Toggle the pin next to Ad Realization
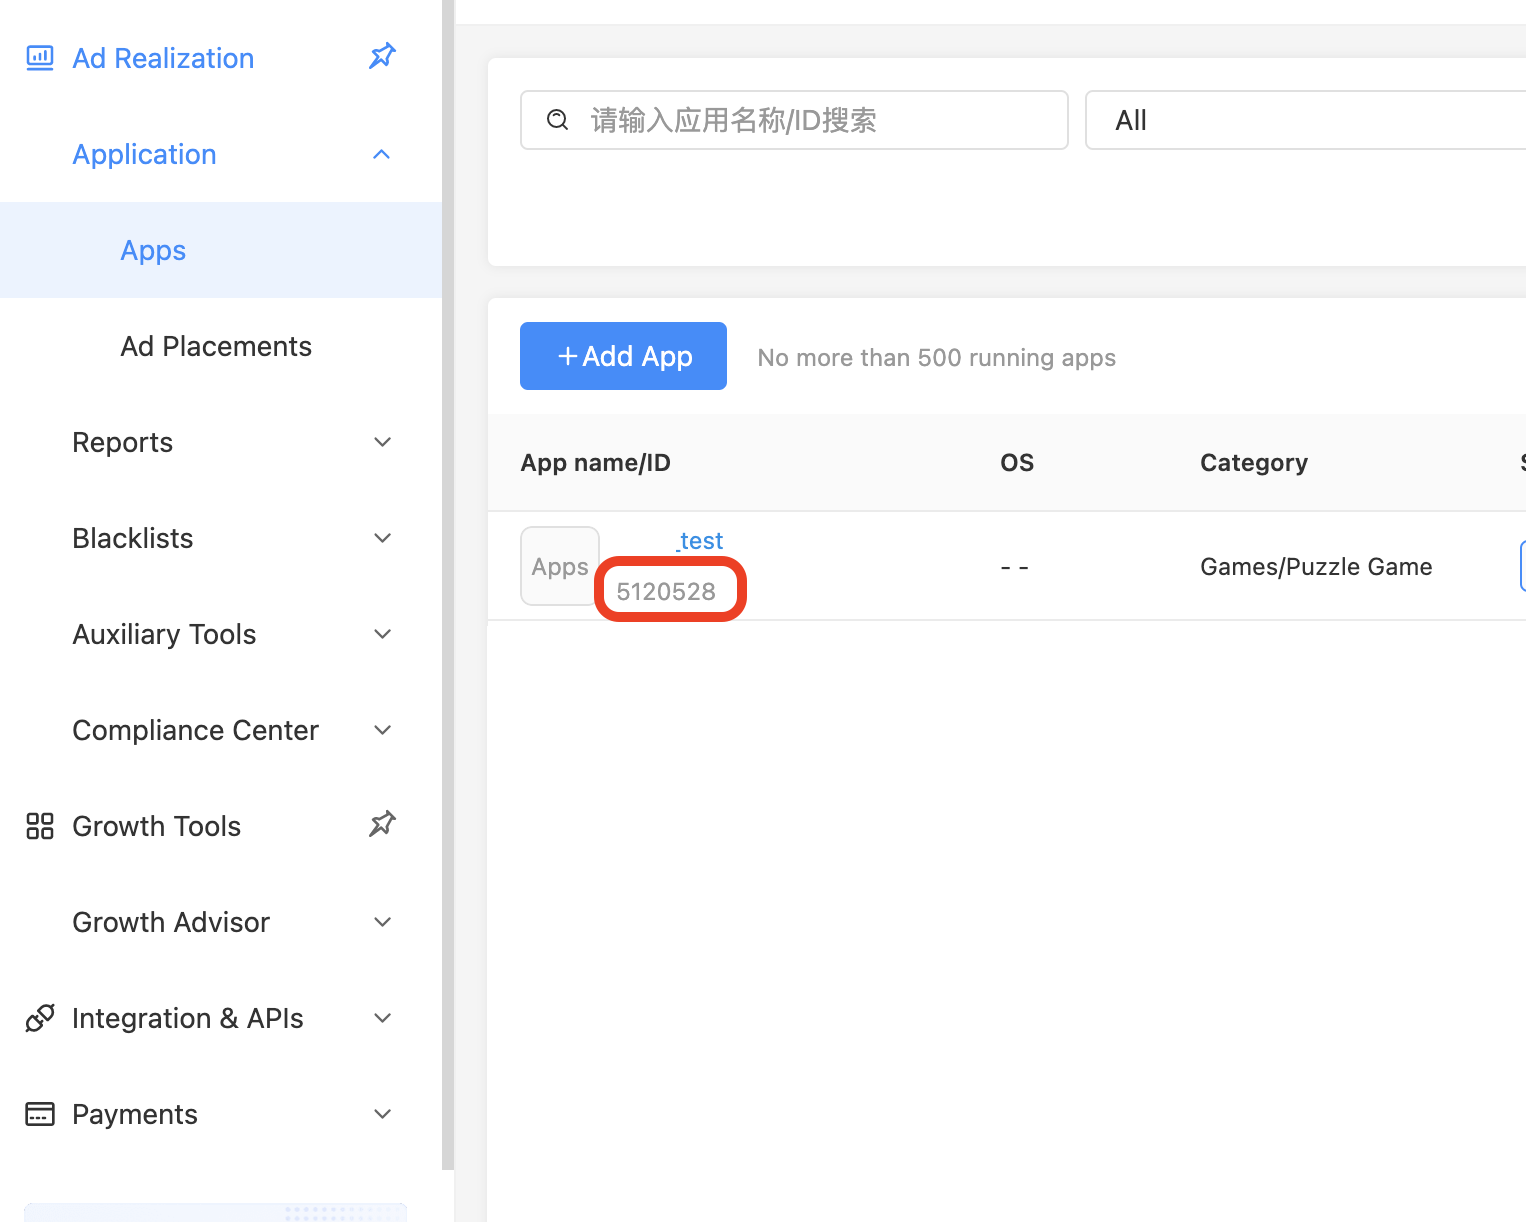The height and width of the screenshot is (1222, 1526). (381, 56)
